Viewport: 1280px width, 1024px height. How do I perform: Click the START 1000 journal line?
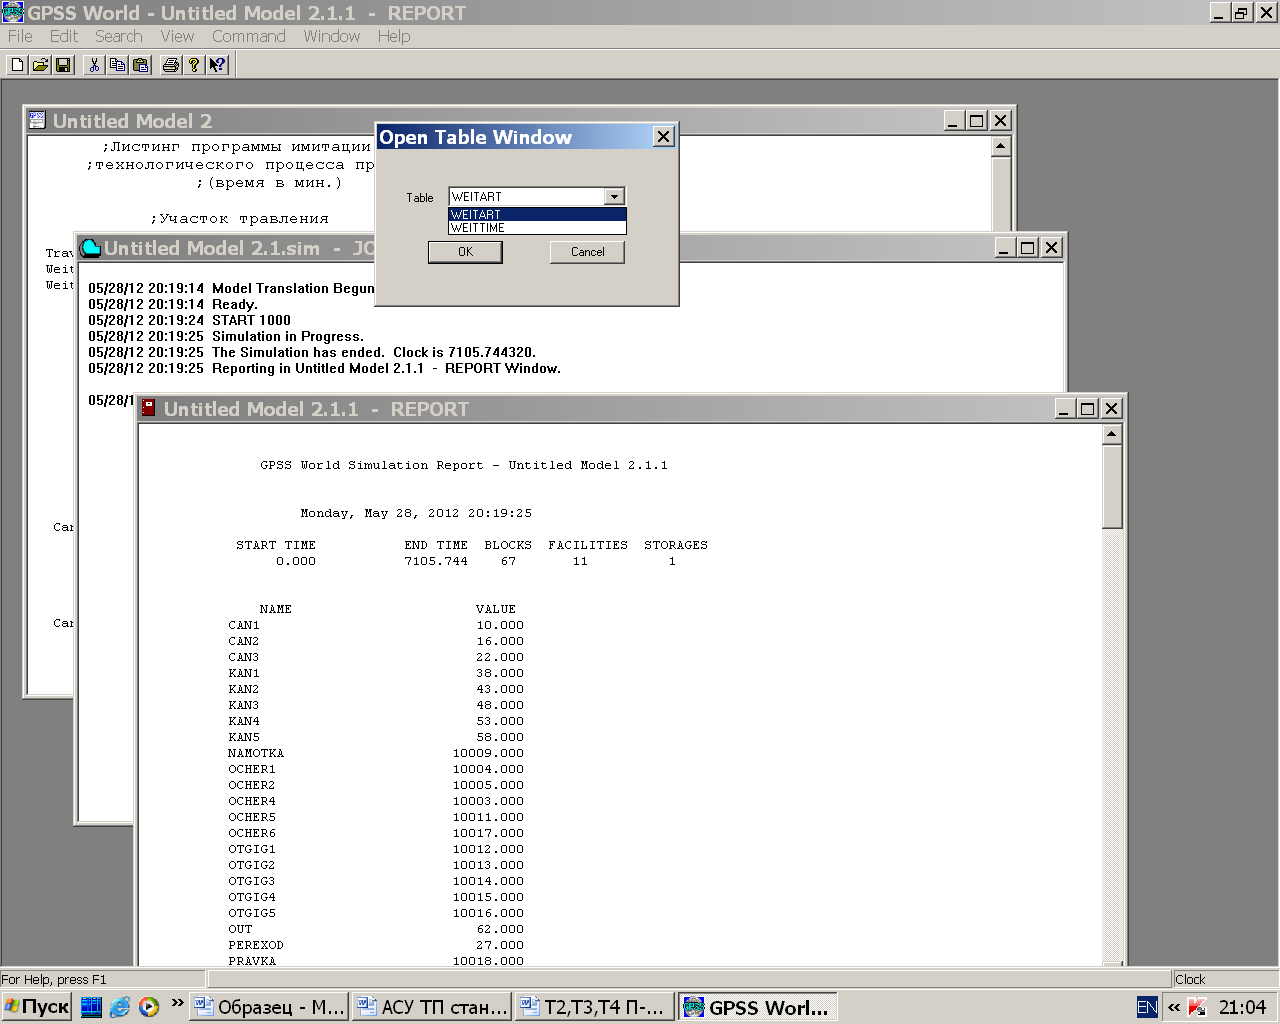click(189, 320)
